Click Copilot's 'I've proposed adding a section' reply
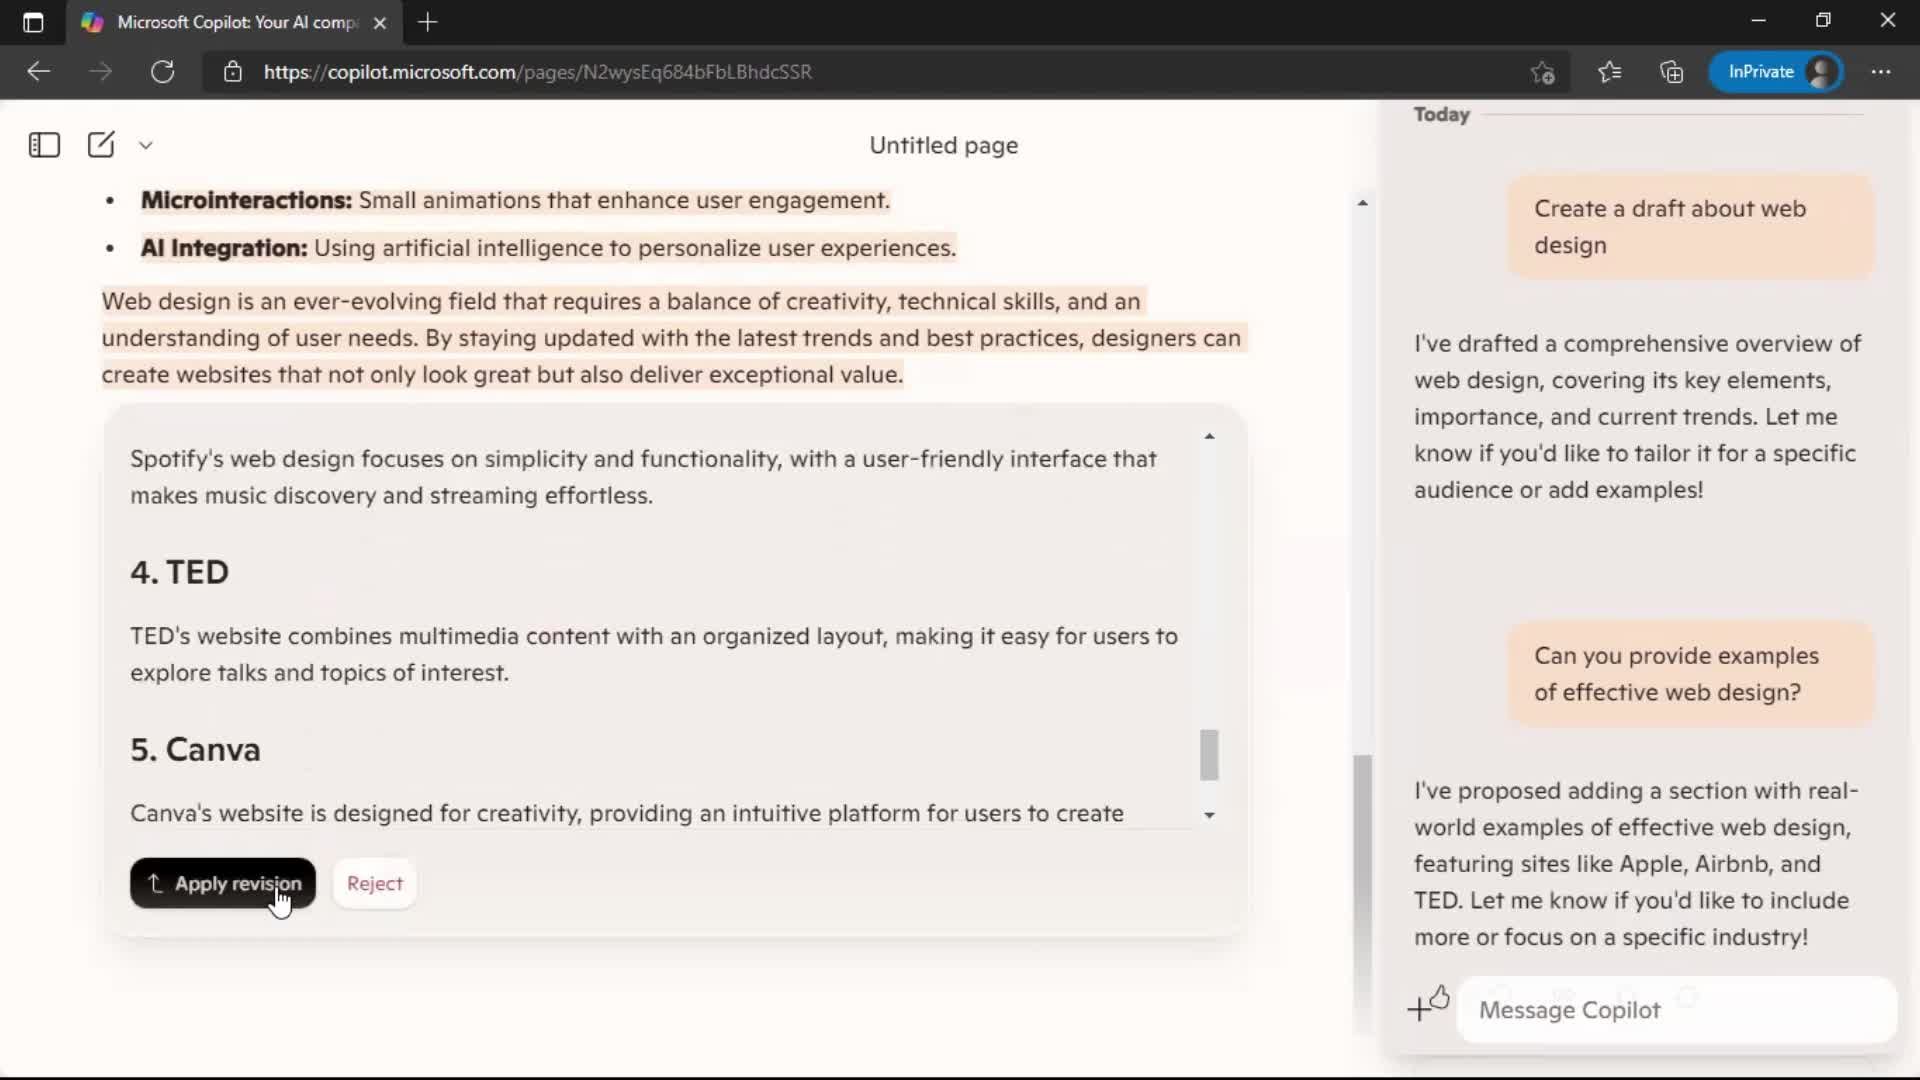Screen dimensions: 1920x1080 click(1637, 864)
